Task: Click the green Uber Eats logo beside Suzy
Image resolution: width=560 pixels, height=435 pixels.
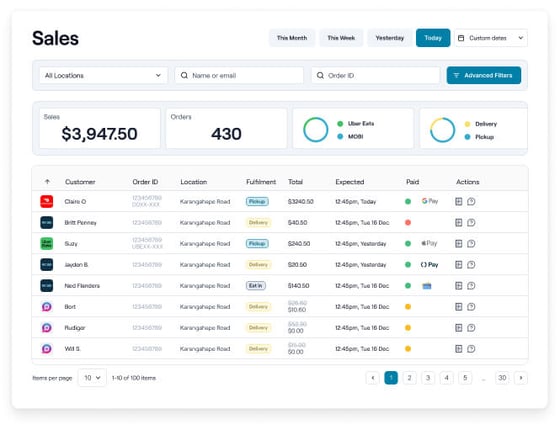Action: [x=47, y=244]
